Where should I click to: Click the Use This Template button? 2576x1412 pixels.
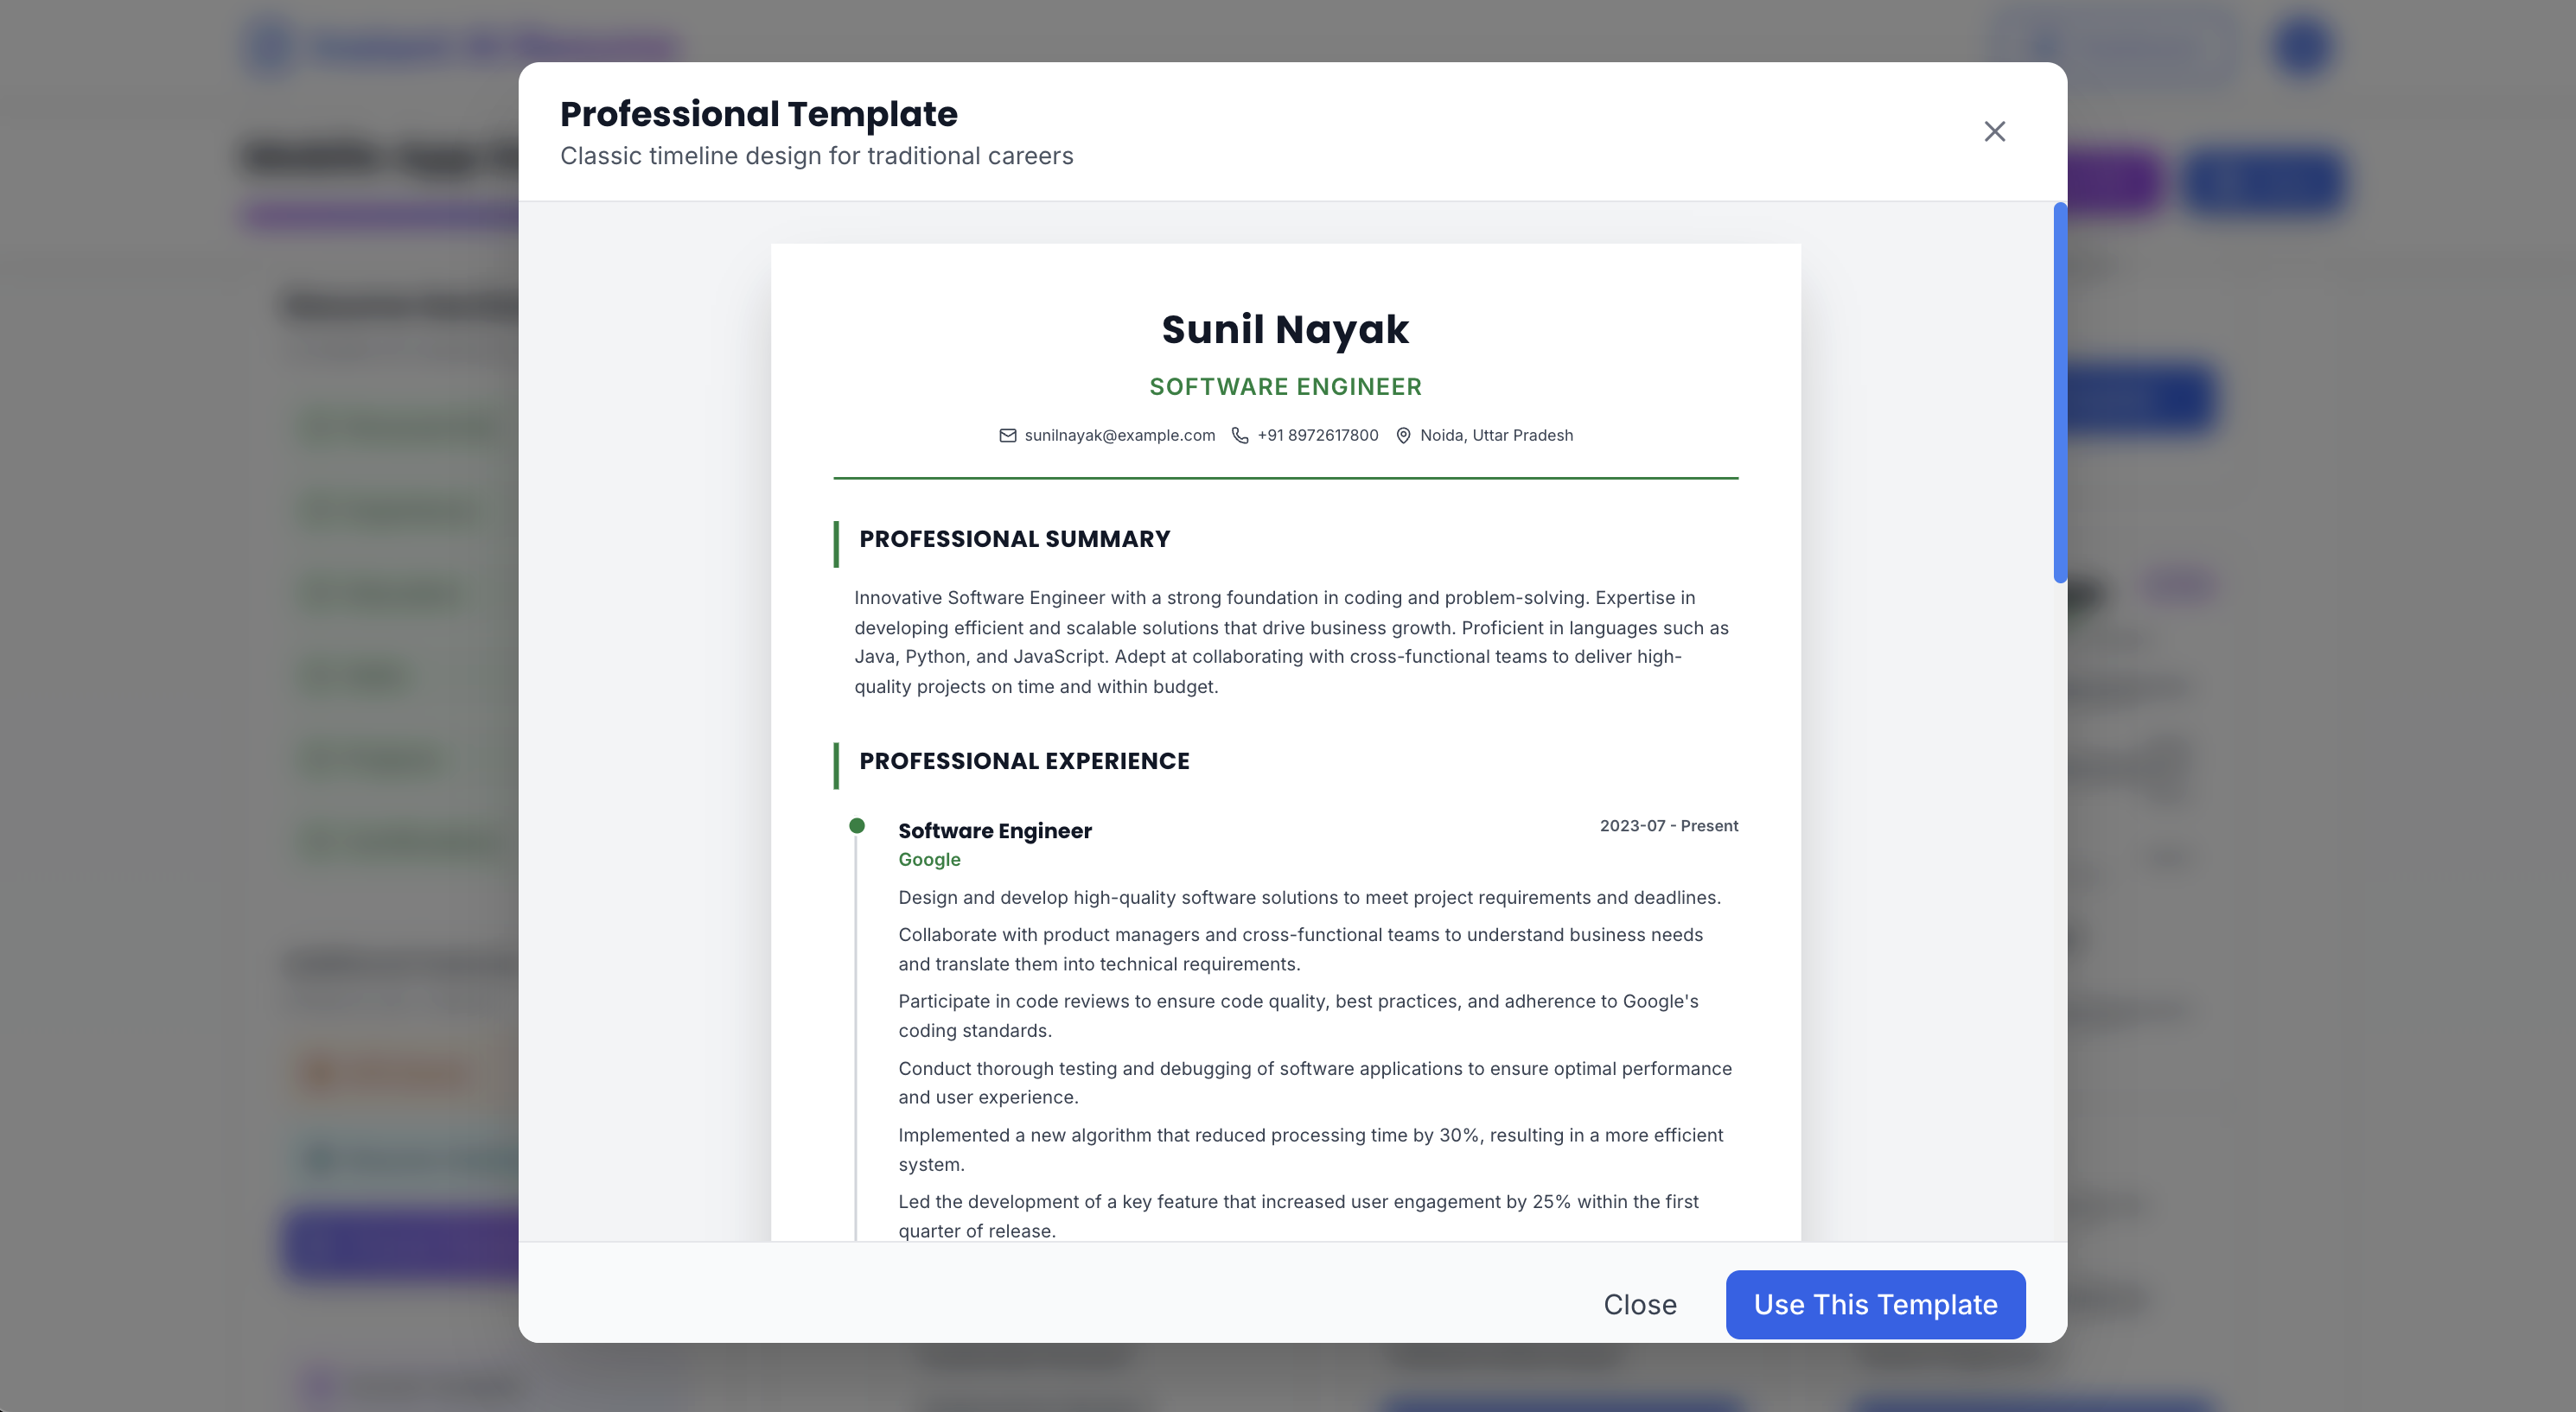pos(1875,1304)
